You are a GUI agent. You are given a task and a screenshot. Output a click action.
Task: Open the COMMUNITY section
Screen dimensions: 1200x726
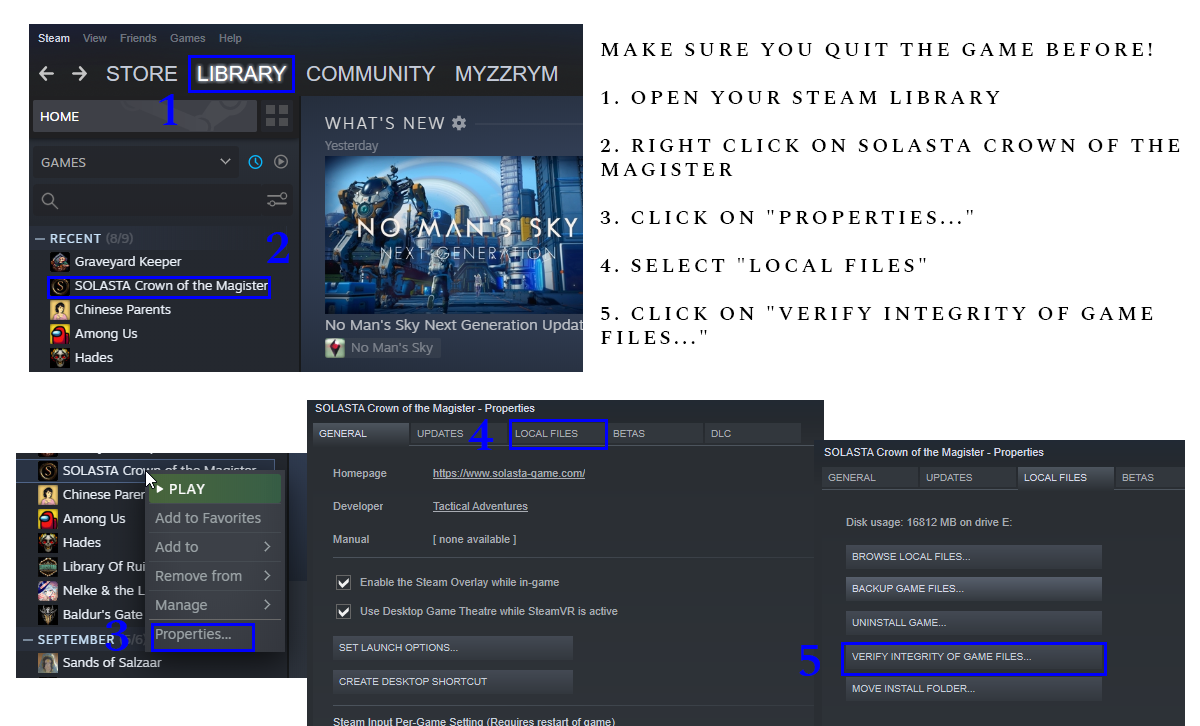tap(370, 74)
